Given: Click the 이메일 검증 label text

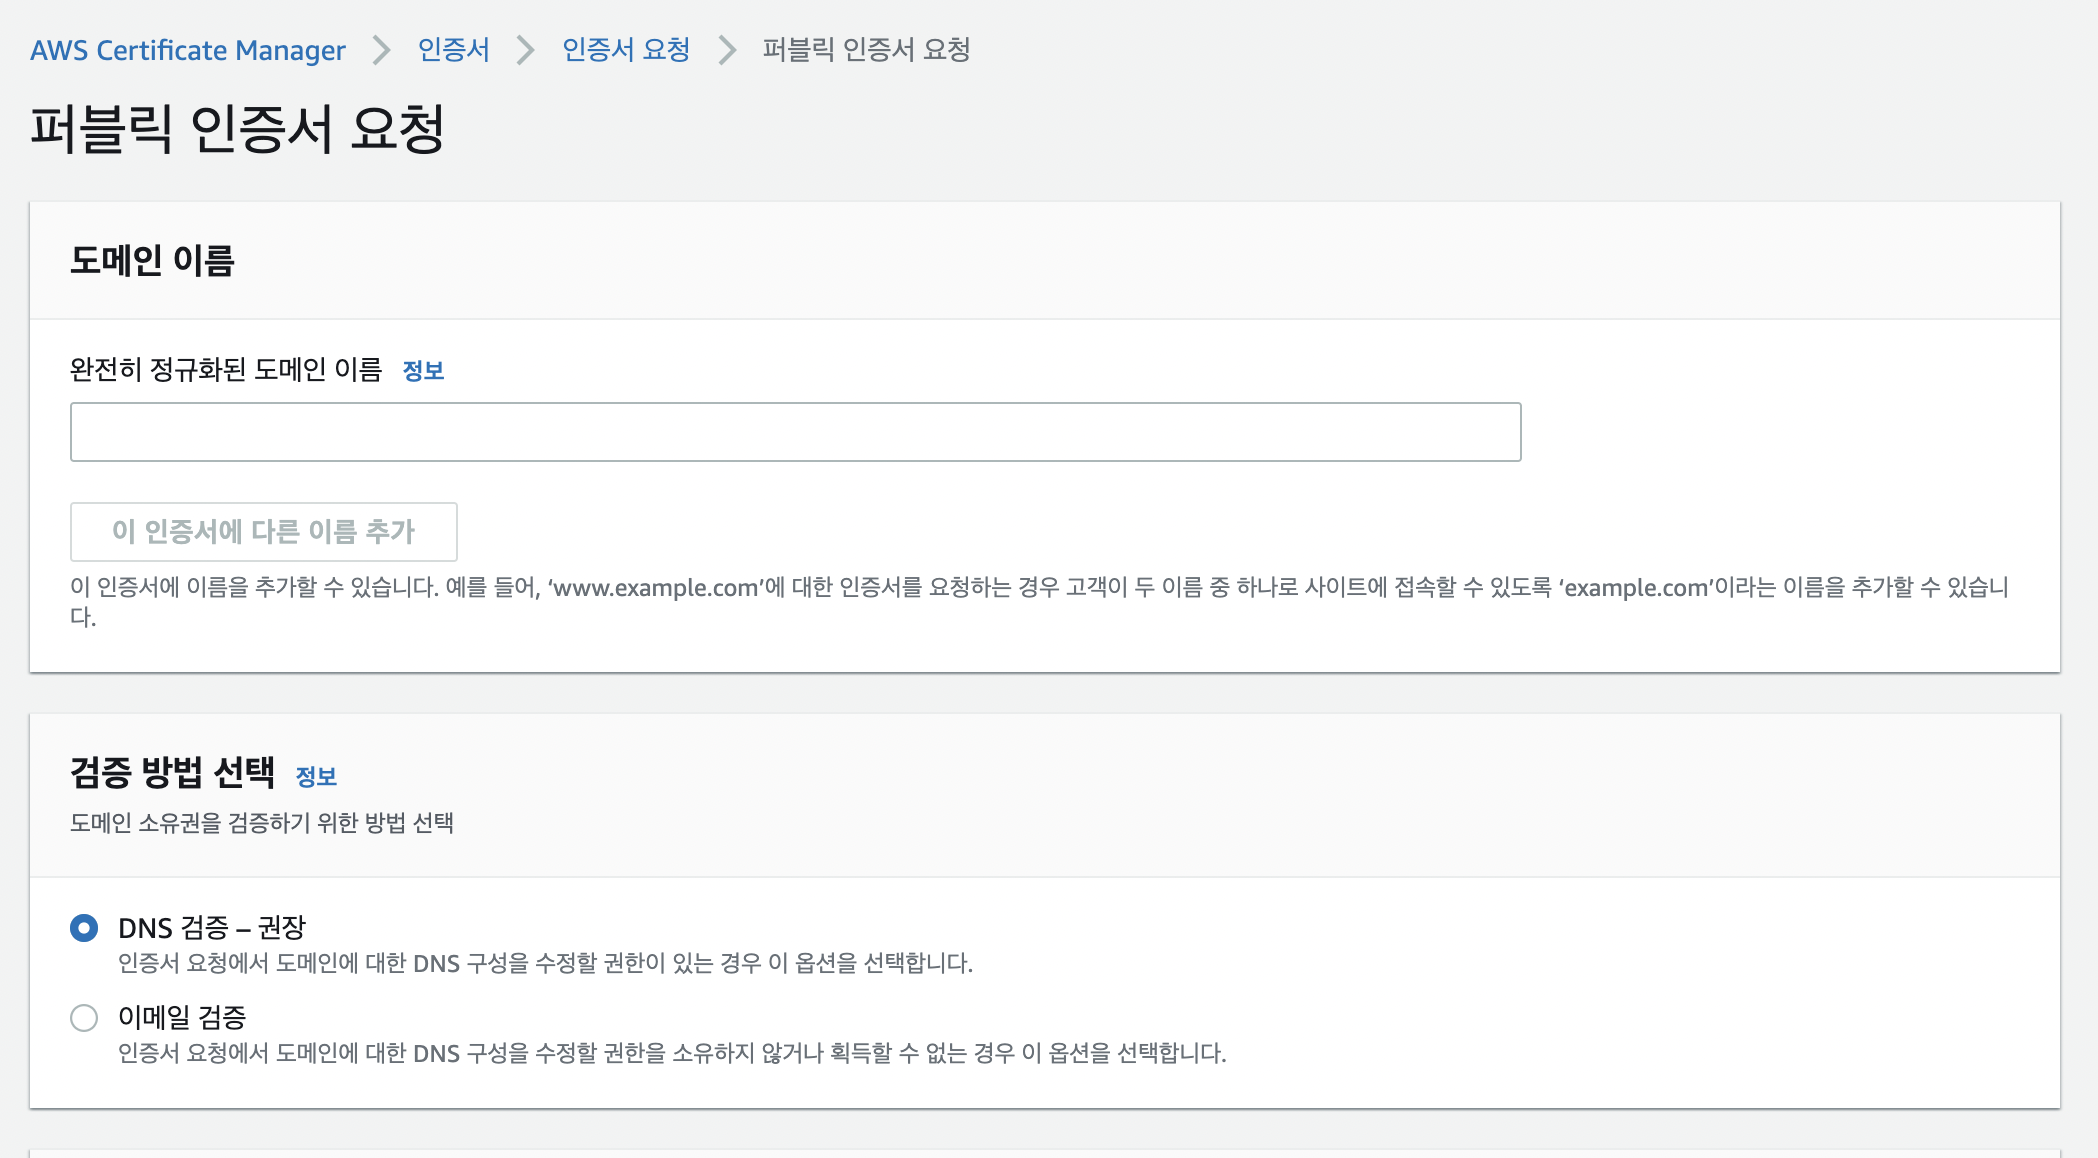Looking at the screenshot, I should click(182, 1018).
